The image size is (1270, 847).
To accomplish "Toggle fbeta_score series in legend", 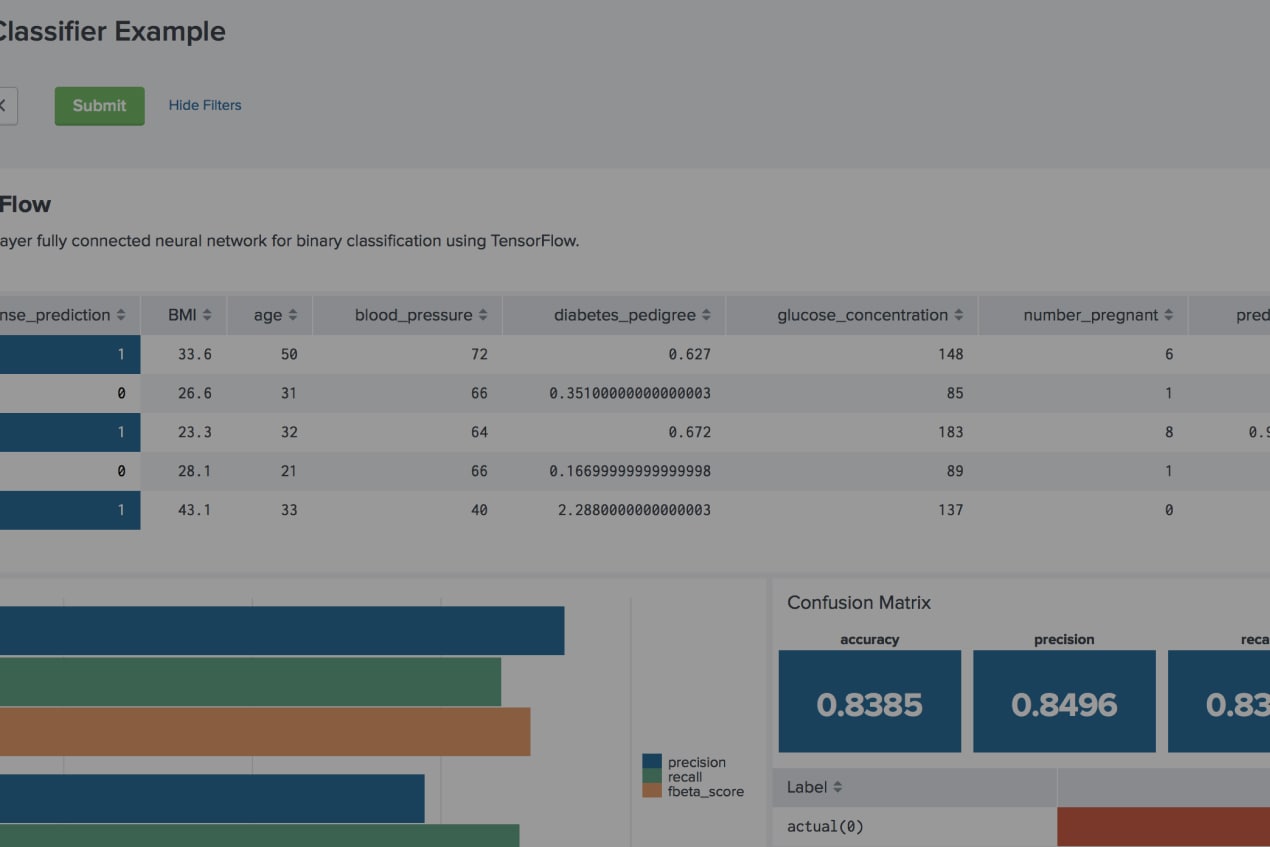I will [705, 791].
